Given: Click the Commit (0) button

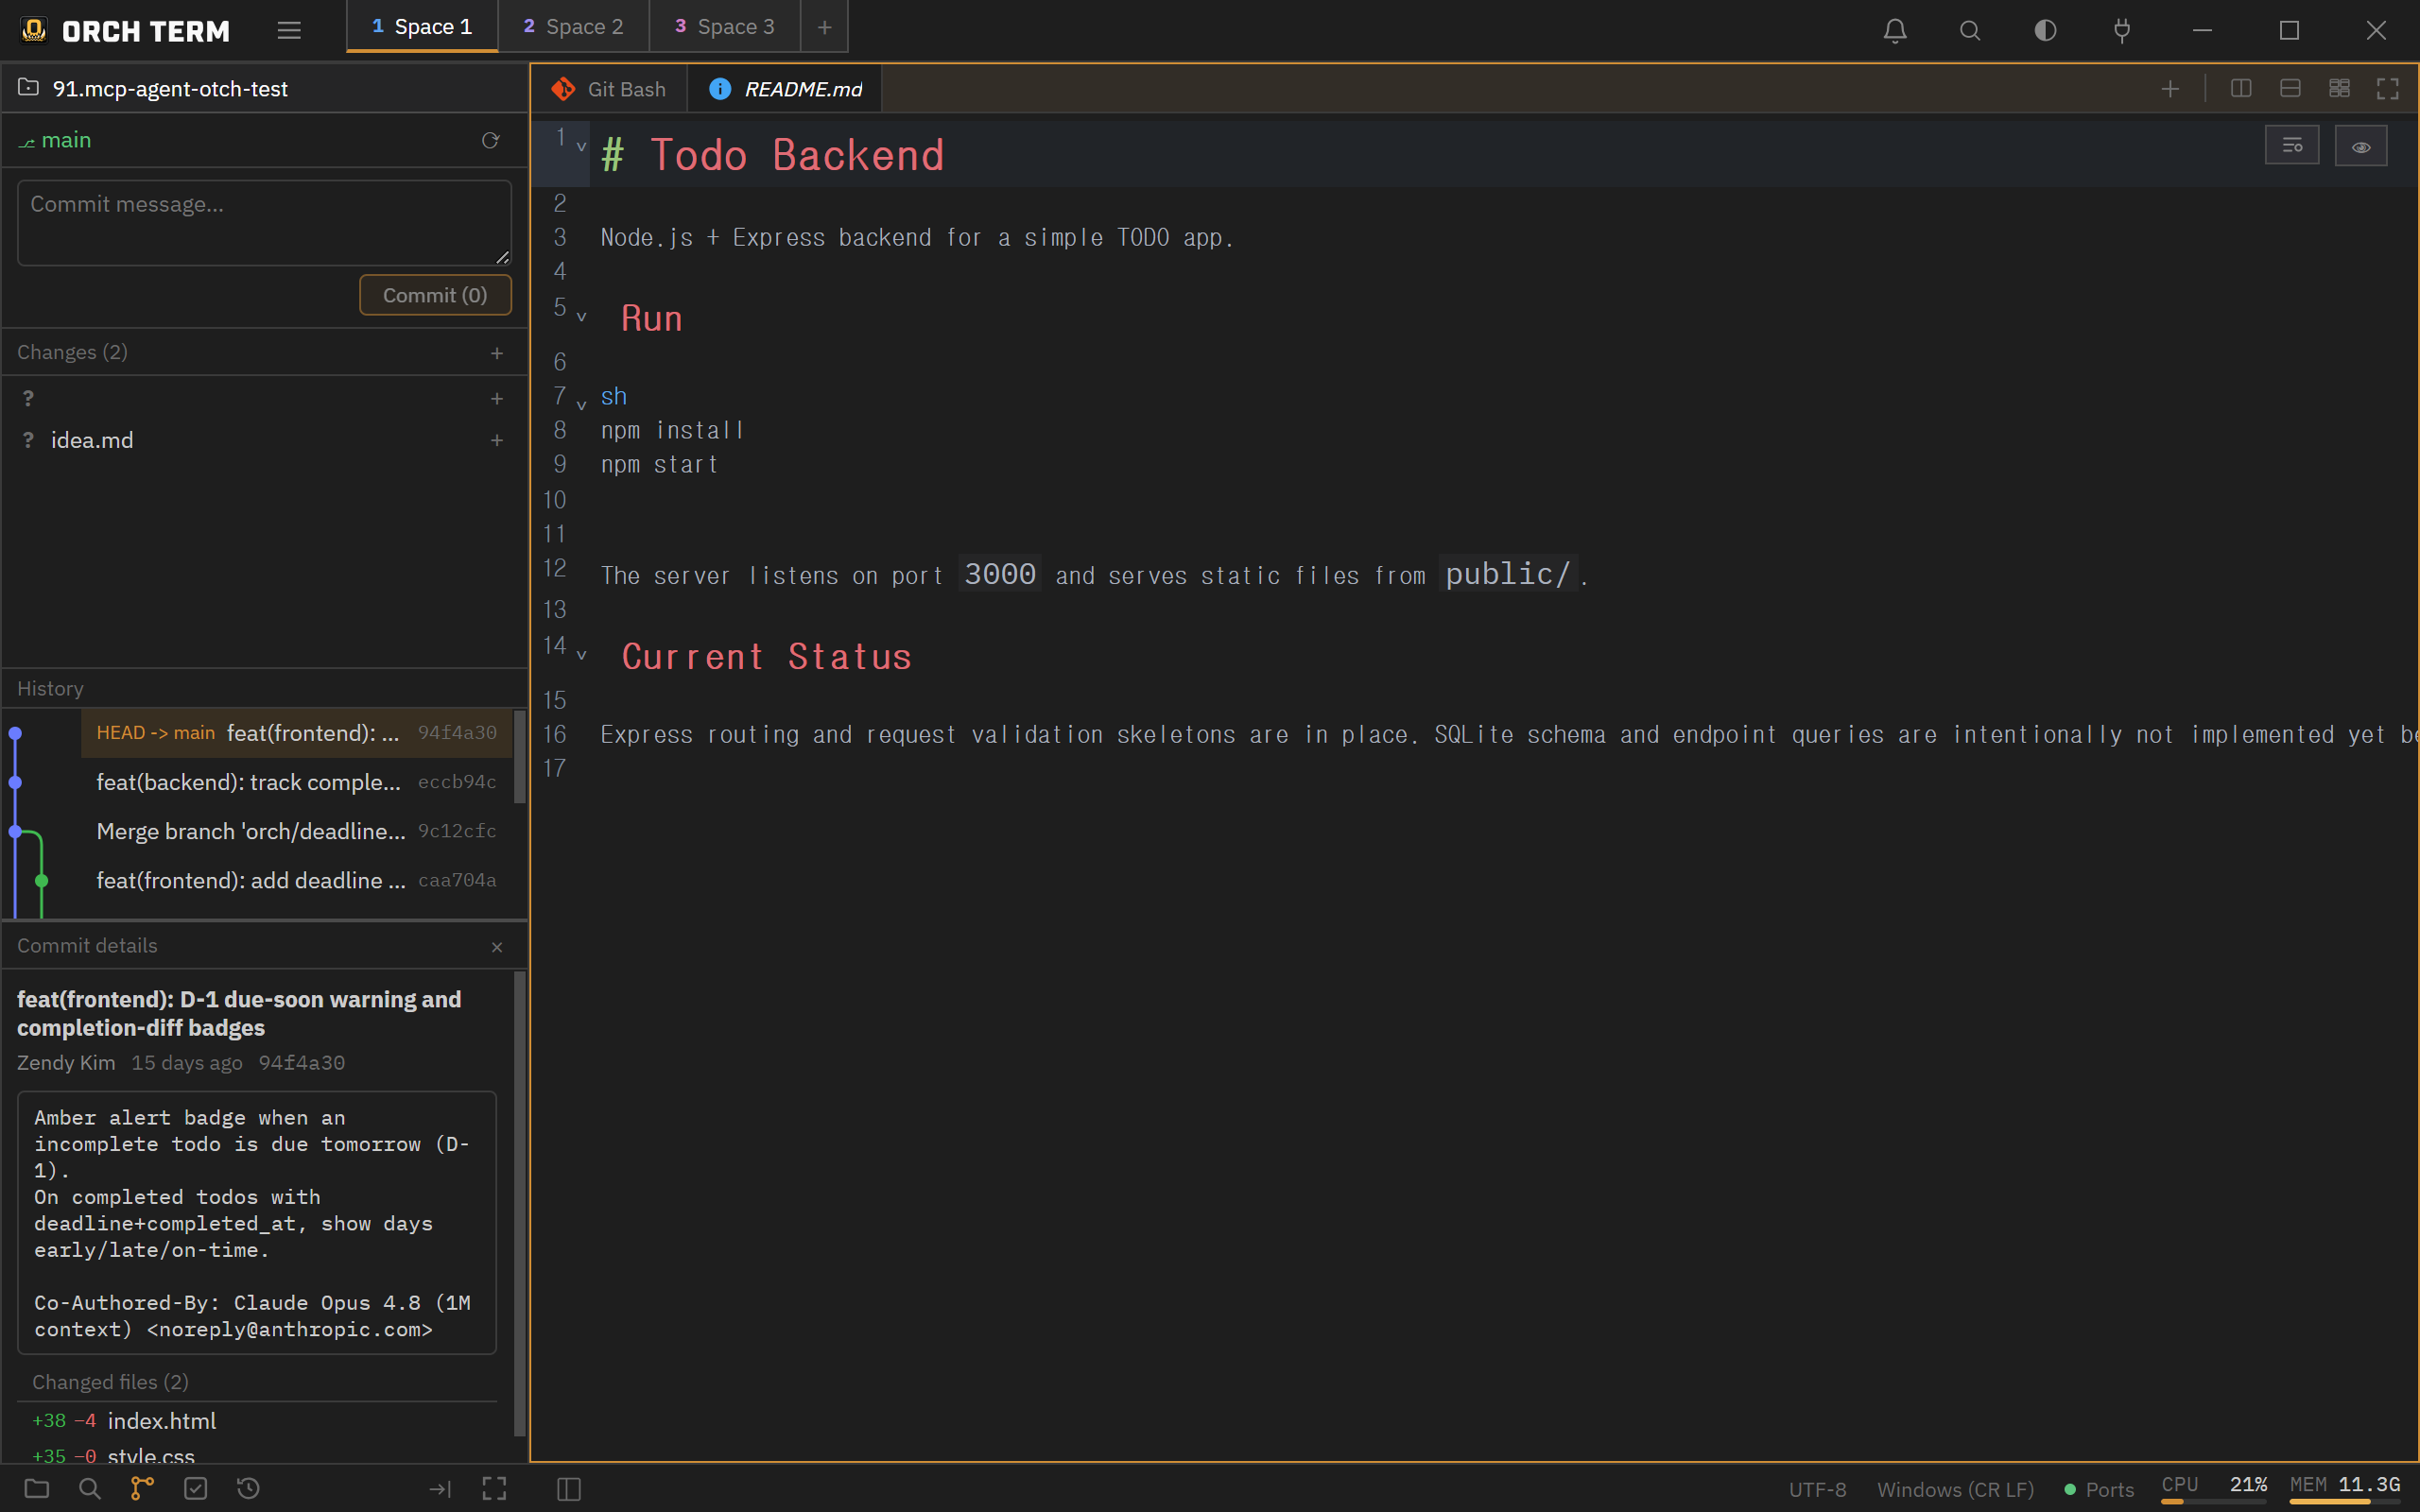Looking at the screenshot, I should tap(435, 295).
